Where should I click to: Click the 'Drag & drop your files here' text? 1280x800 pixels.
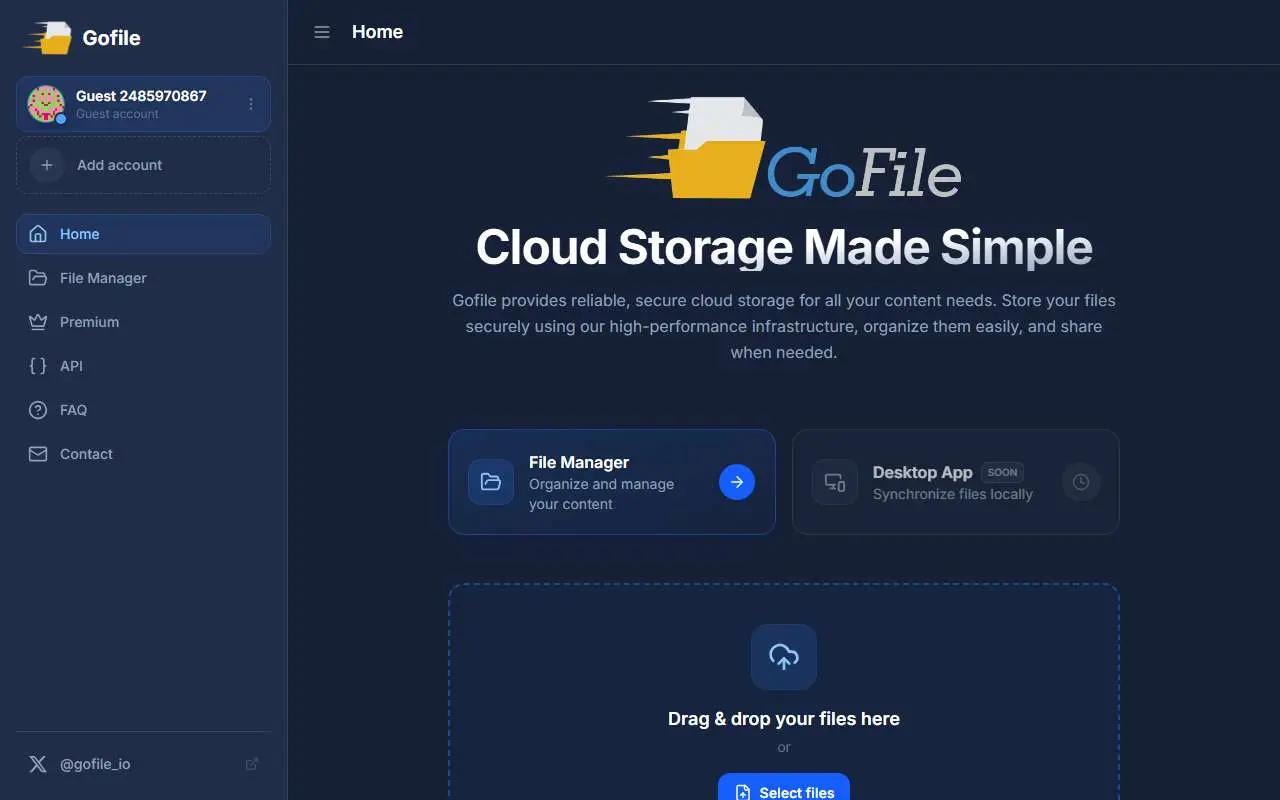[784, 719]
